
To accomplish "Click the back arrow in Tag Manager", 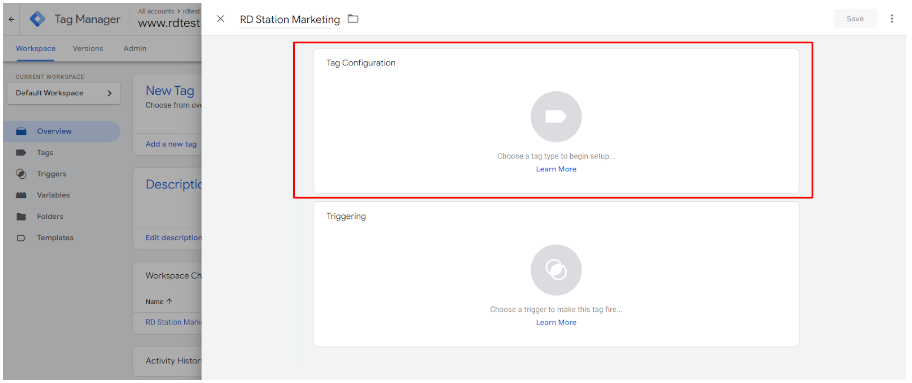I will point(12,19).
